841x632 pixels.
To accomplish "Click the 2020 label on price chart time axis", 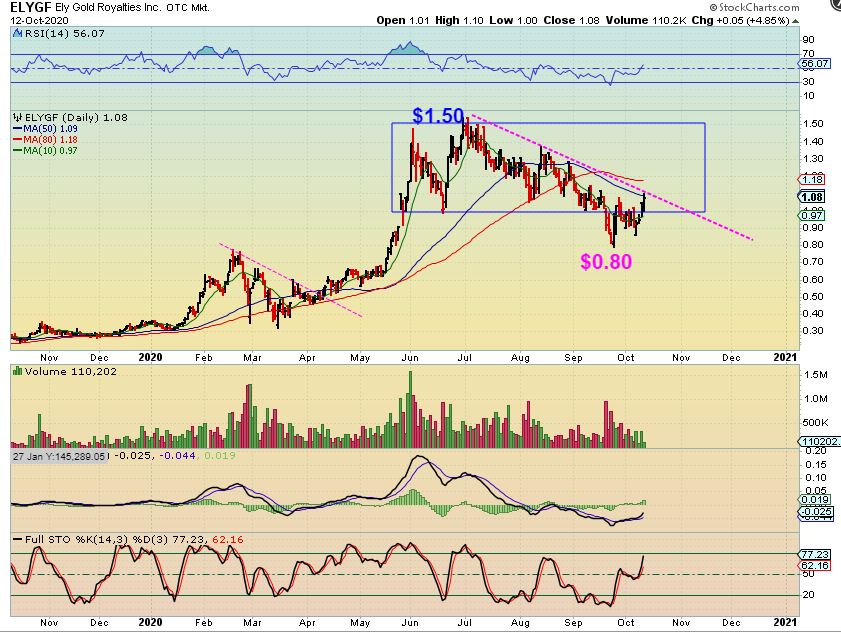I will [150, 357].
